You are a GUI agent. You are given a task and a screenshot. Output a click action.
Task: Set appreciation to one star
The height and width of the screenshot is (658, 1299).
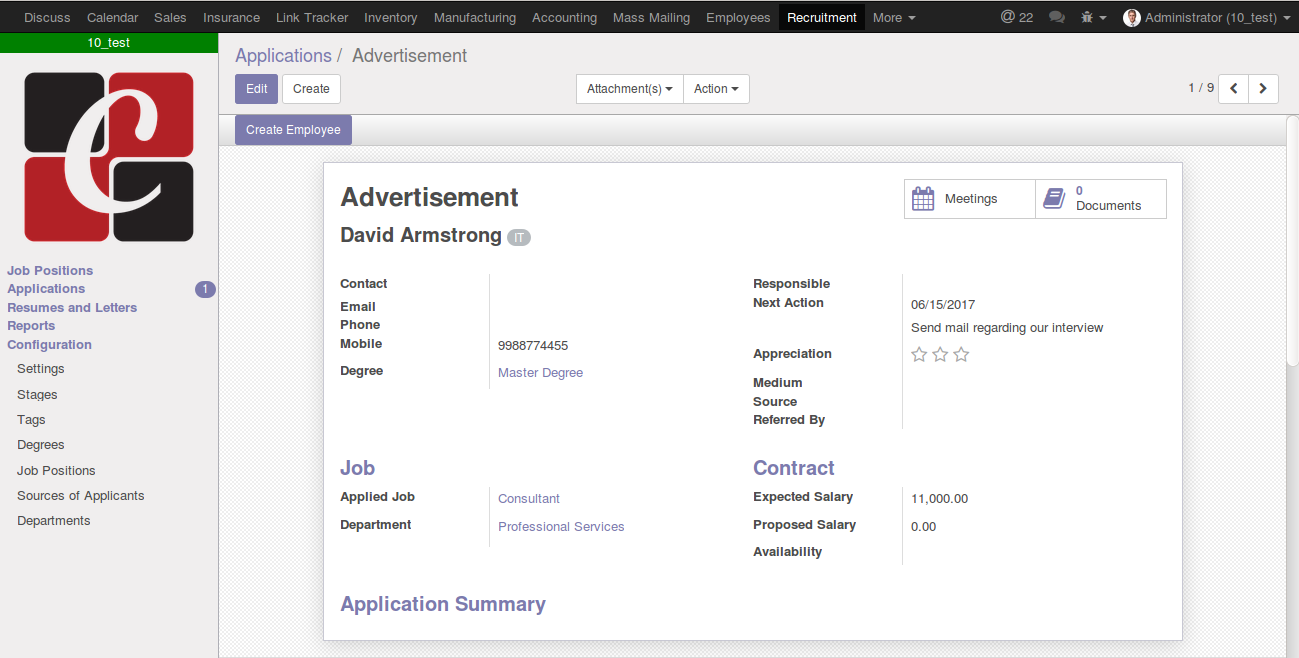[919, 354]
